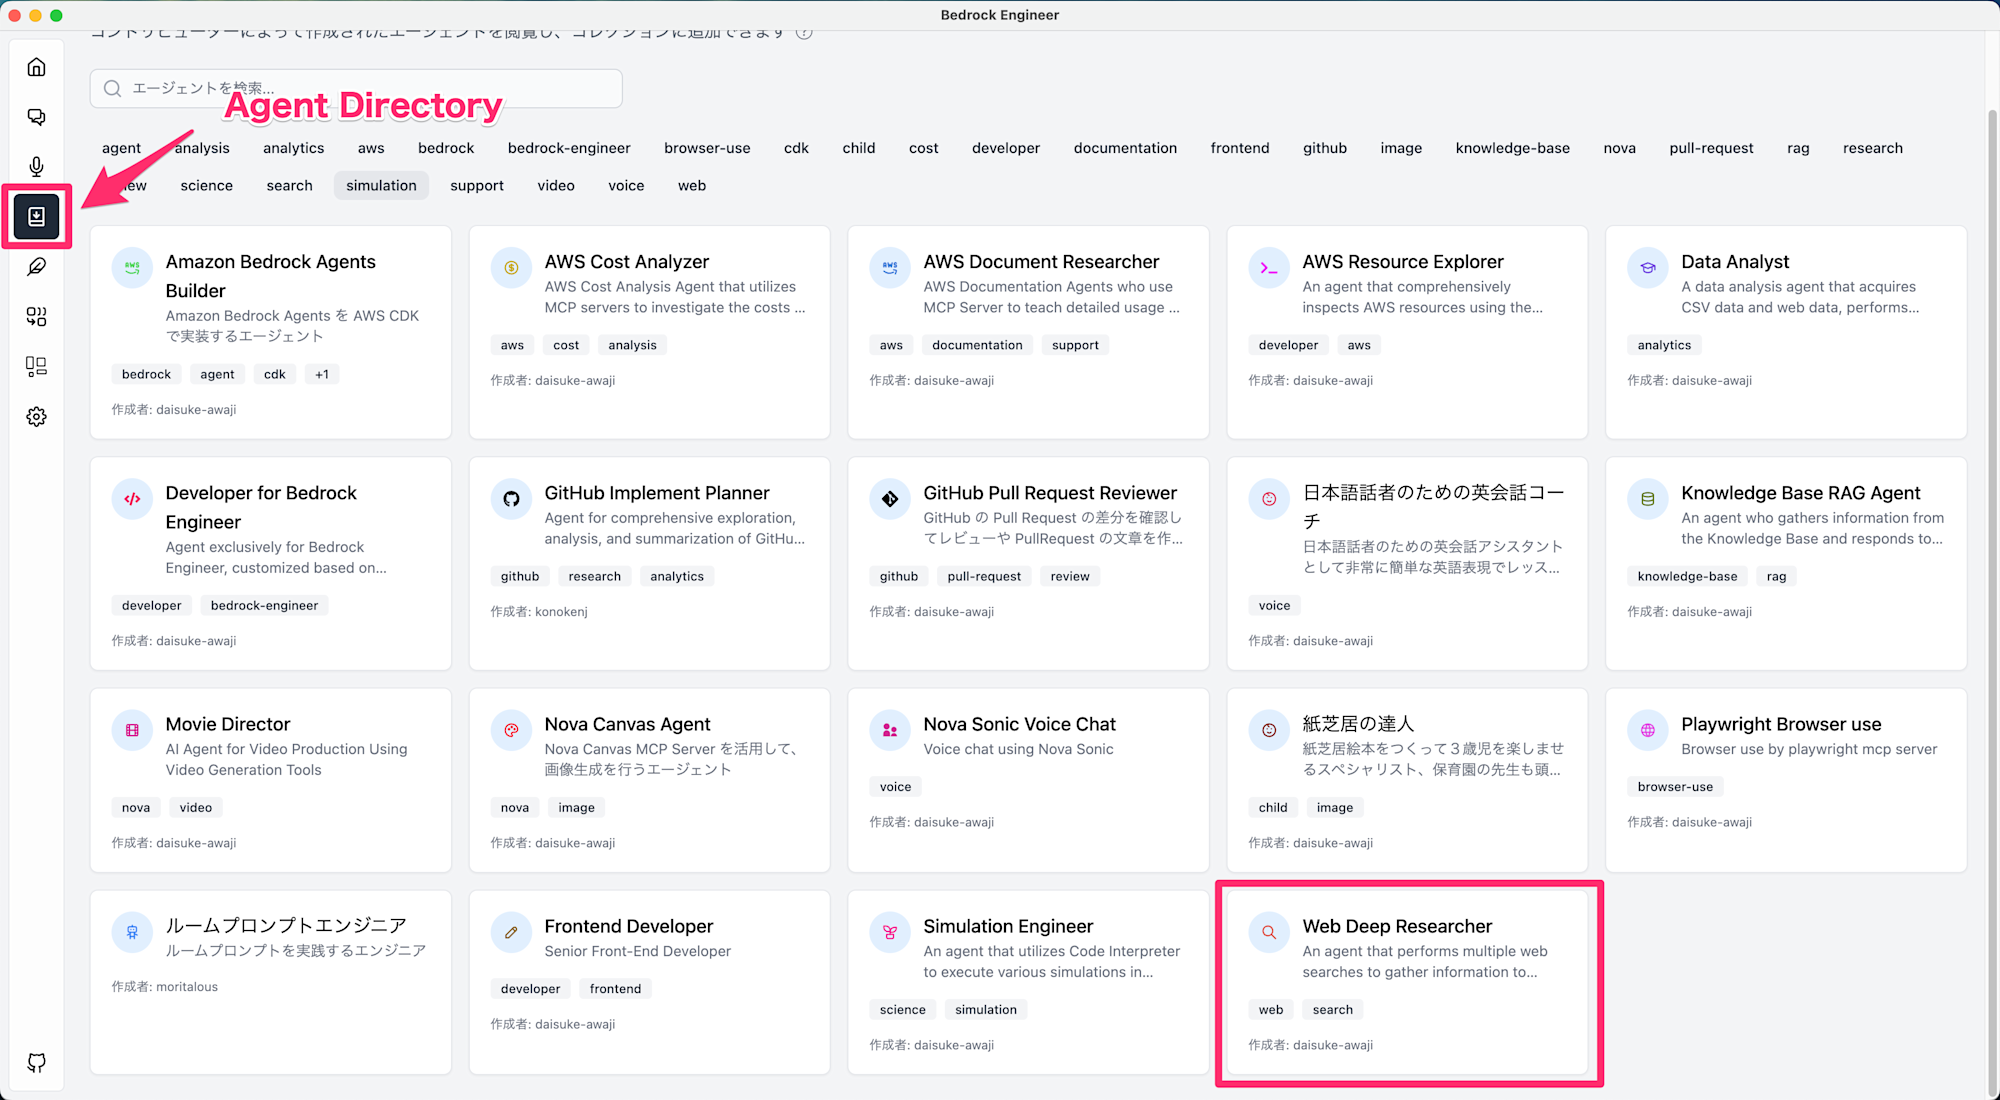Click Data Analyst graduation cap icon
The height and width of the screenshot is (1100, 2000).
point(1648,268)
